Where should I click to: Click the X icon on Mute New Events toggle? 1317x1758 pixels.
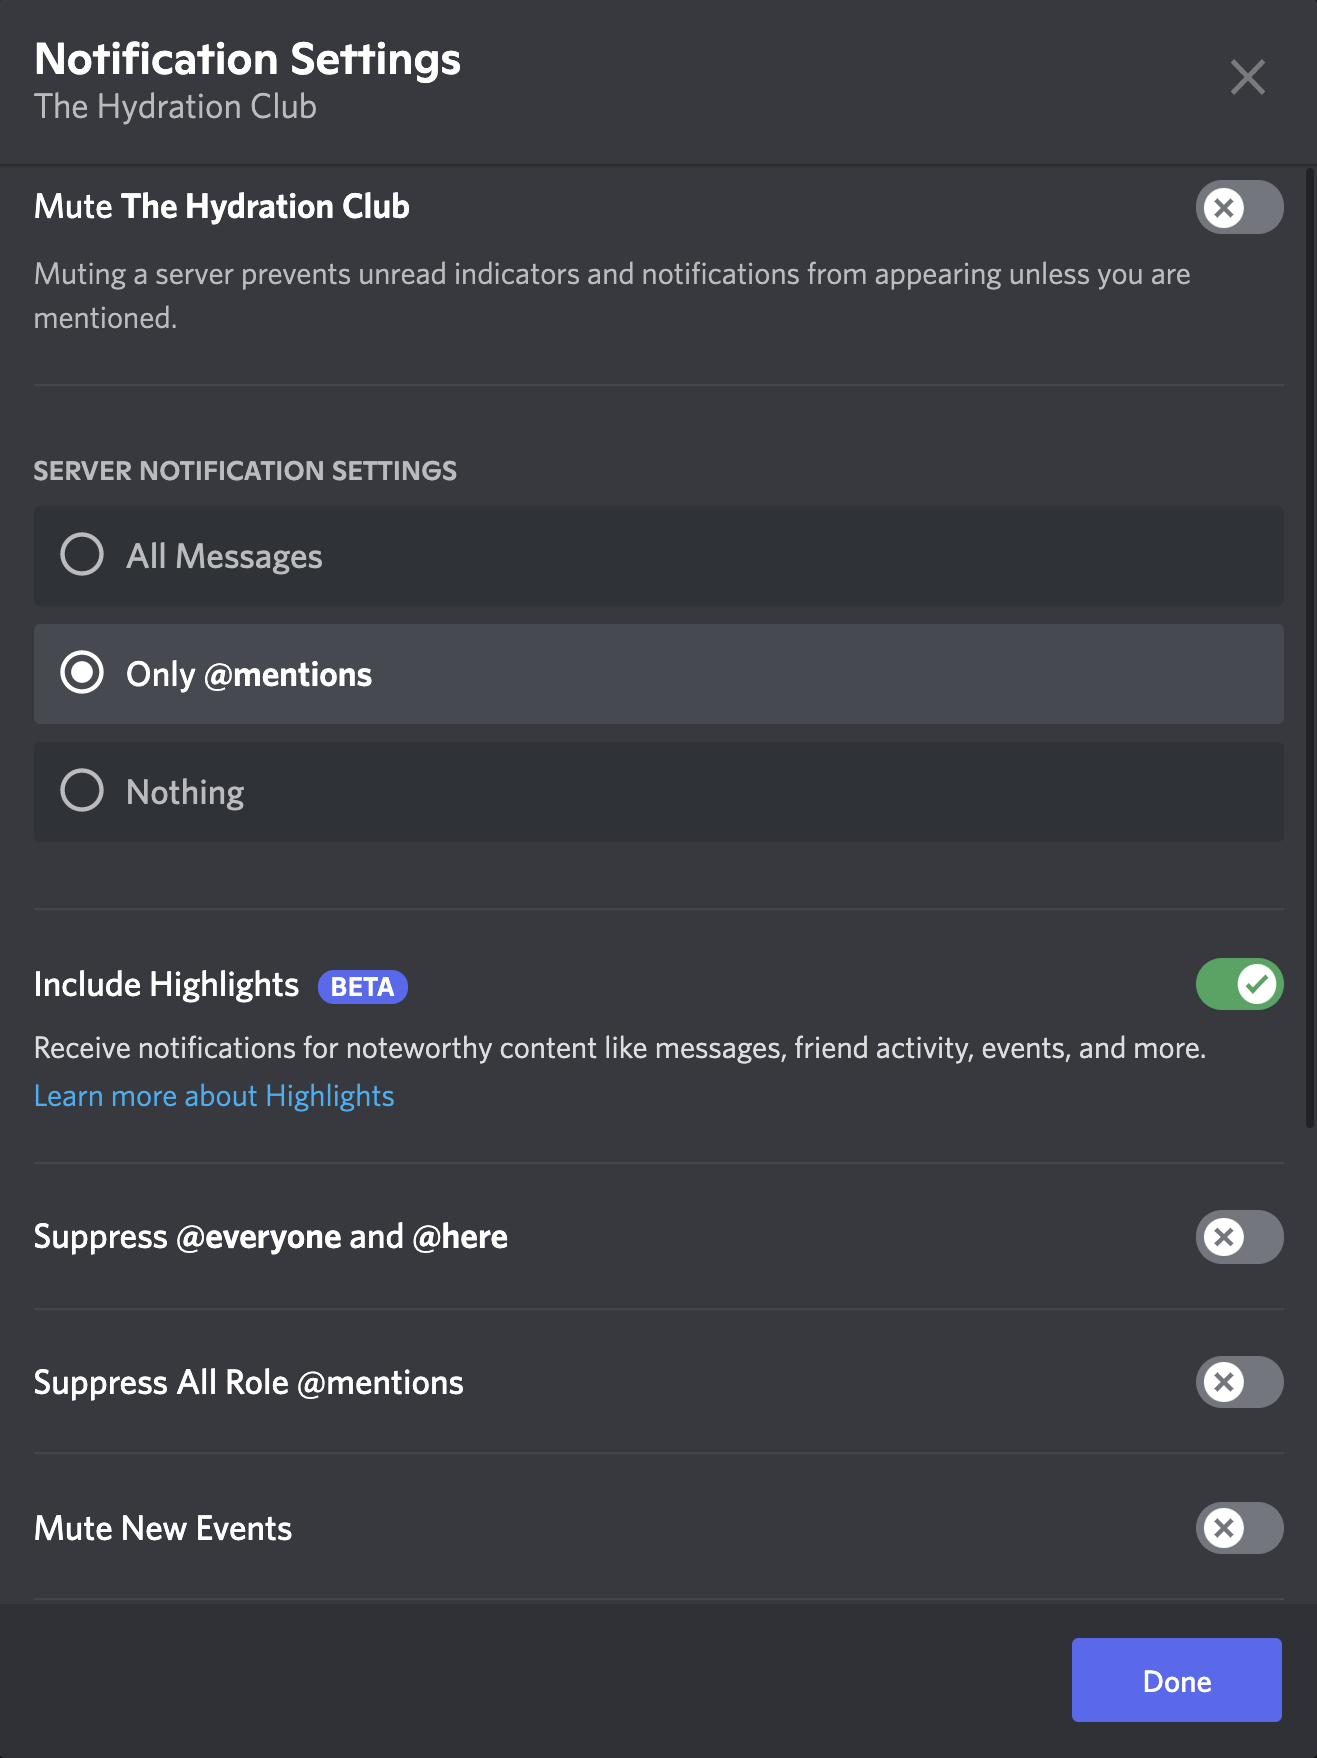pyautogui.click(x=1222, y=1528)
